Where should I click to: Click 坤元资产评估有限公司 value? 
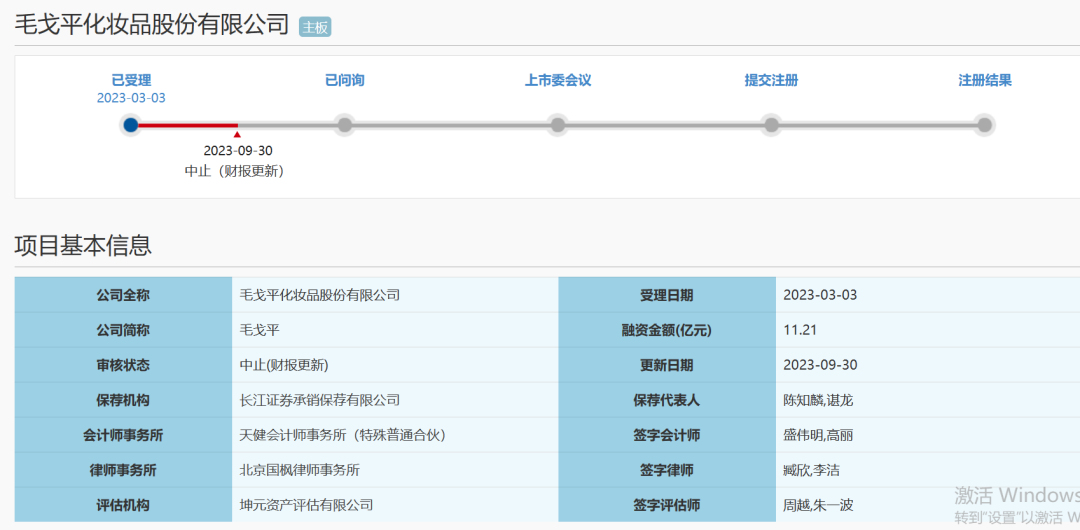(306, 505)
